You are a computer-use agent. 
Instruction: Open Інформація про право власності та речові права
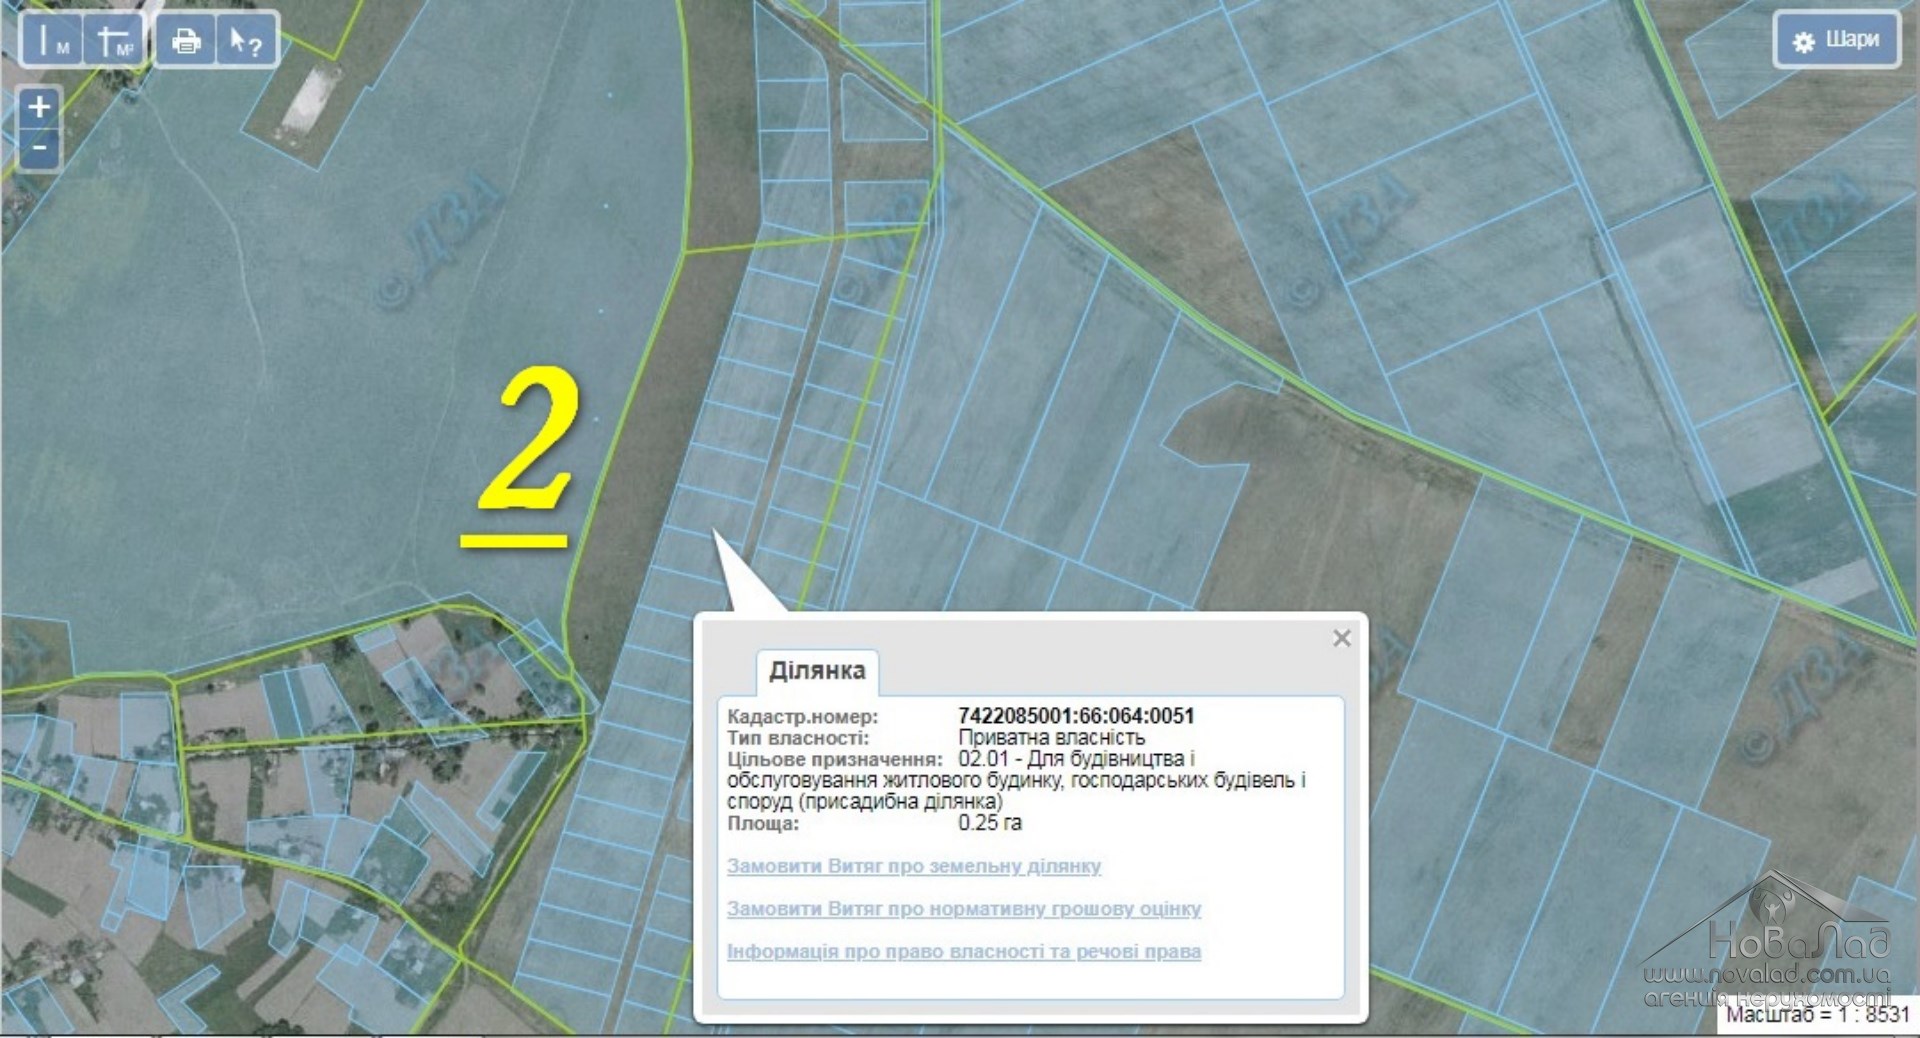click(x=963, y=952)
